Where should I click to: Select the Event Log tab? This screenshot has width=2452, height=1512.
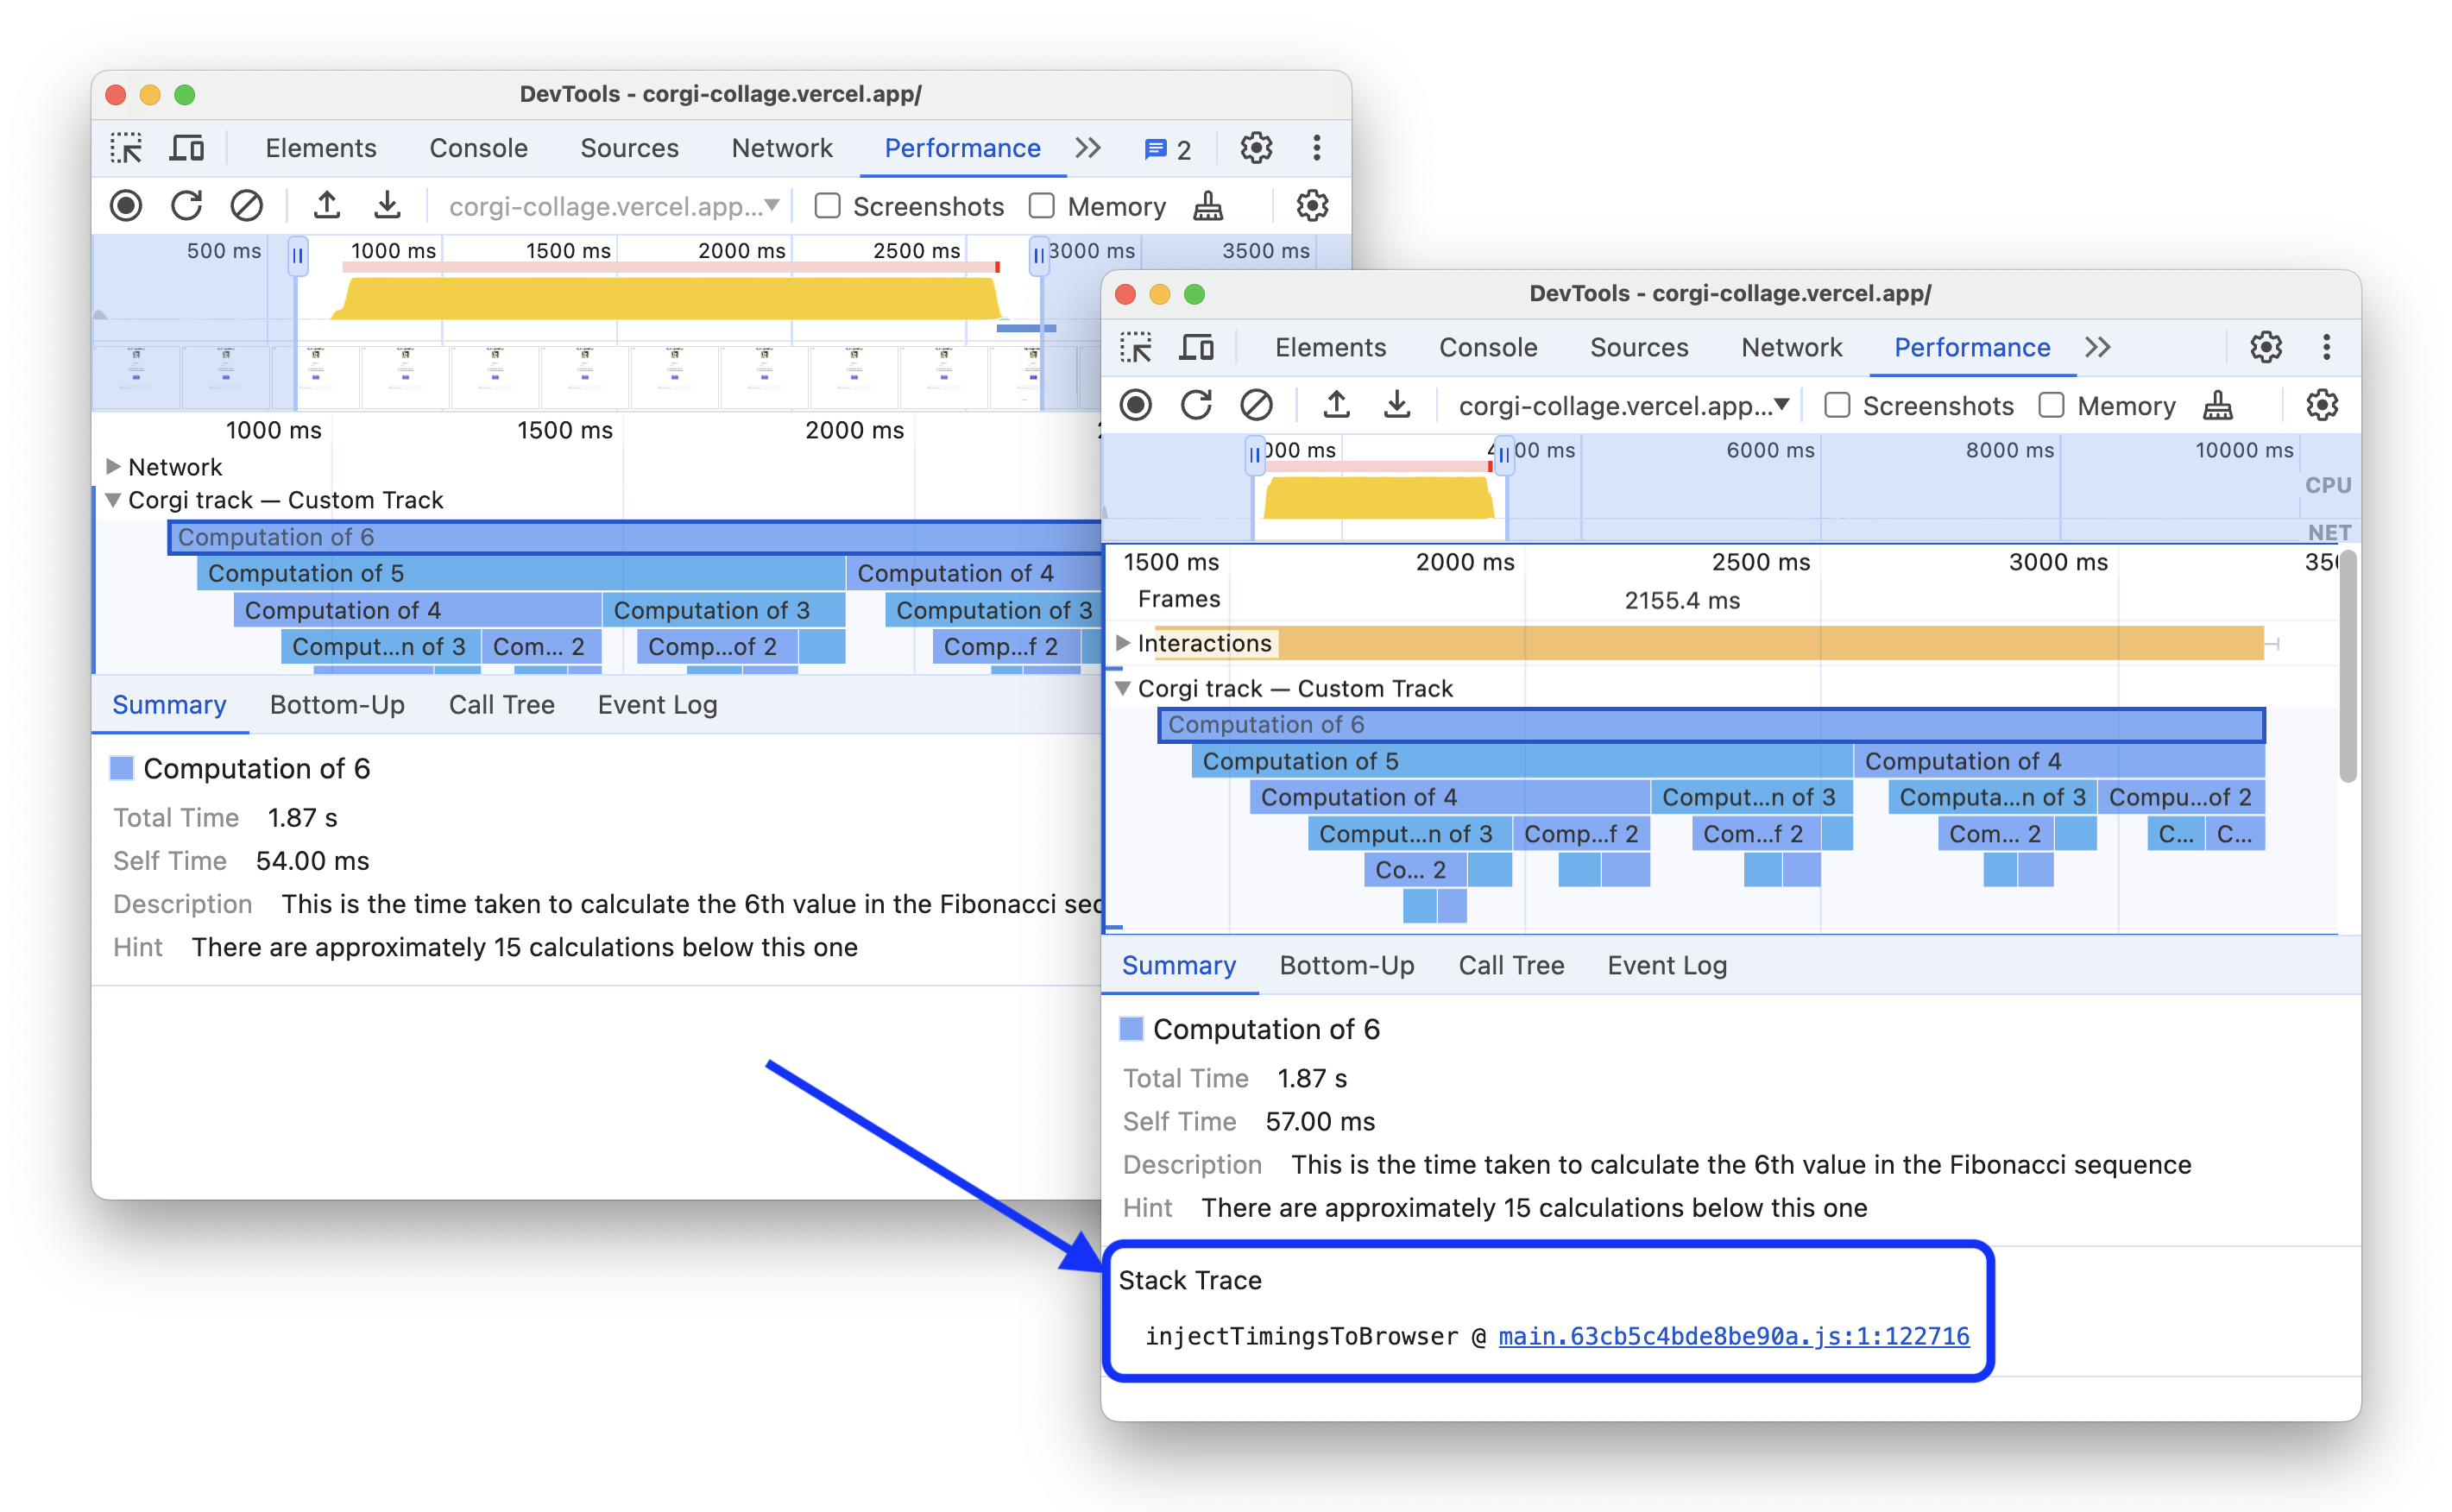click(x=1664, y=964)
